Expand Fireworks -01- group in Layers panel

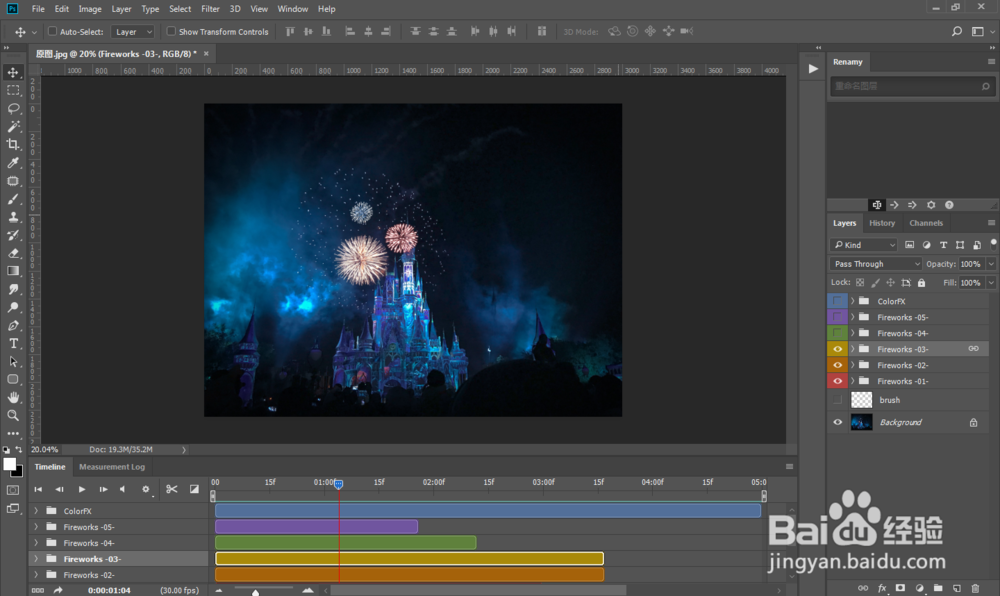(853, 381)
